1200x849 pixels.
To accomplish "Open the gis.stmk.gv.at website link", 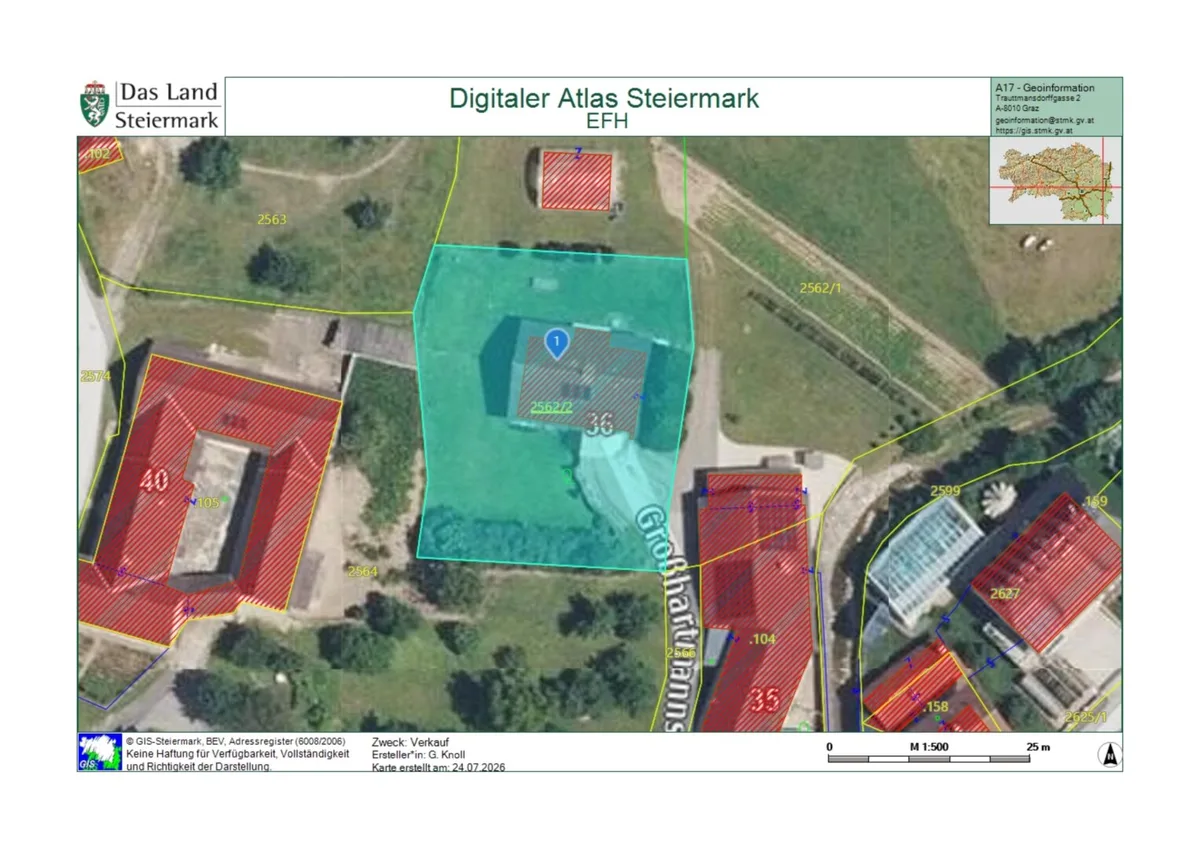I will coord(1034,130).
